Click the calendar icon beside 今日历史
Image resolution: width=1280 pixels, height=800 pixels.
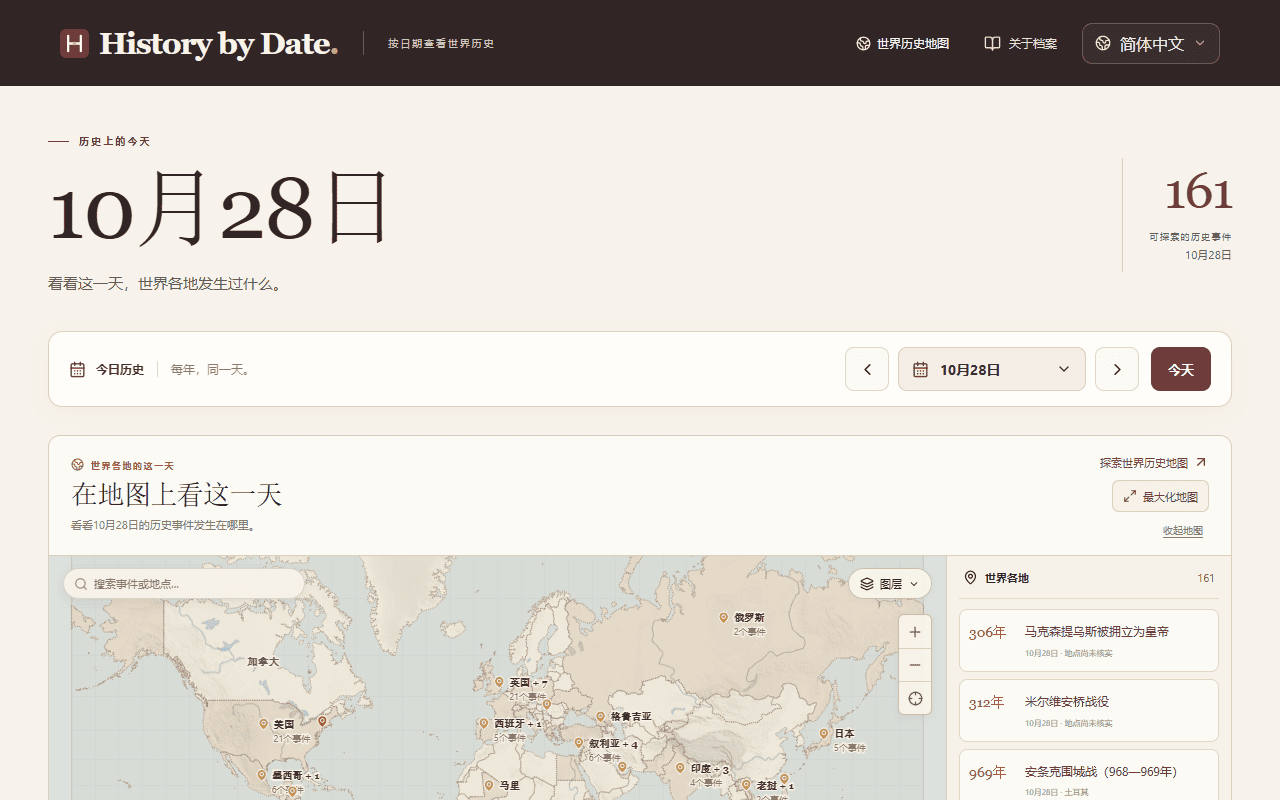[x=77, y=369]
